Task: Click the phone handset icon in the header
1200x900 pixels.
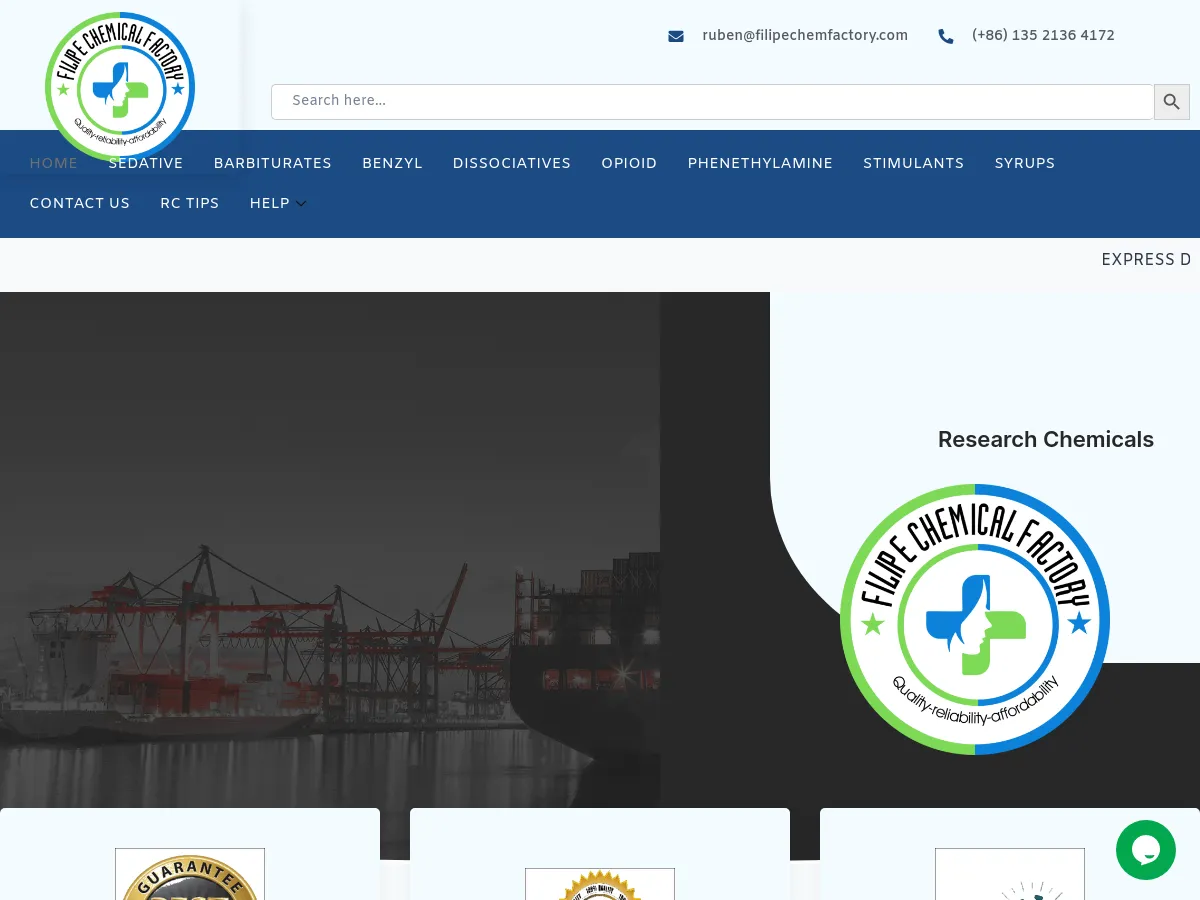Action: point(946,36)
